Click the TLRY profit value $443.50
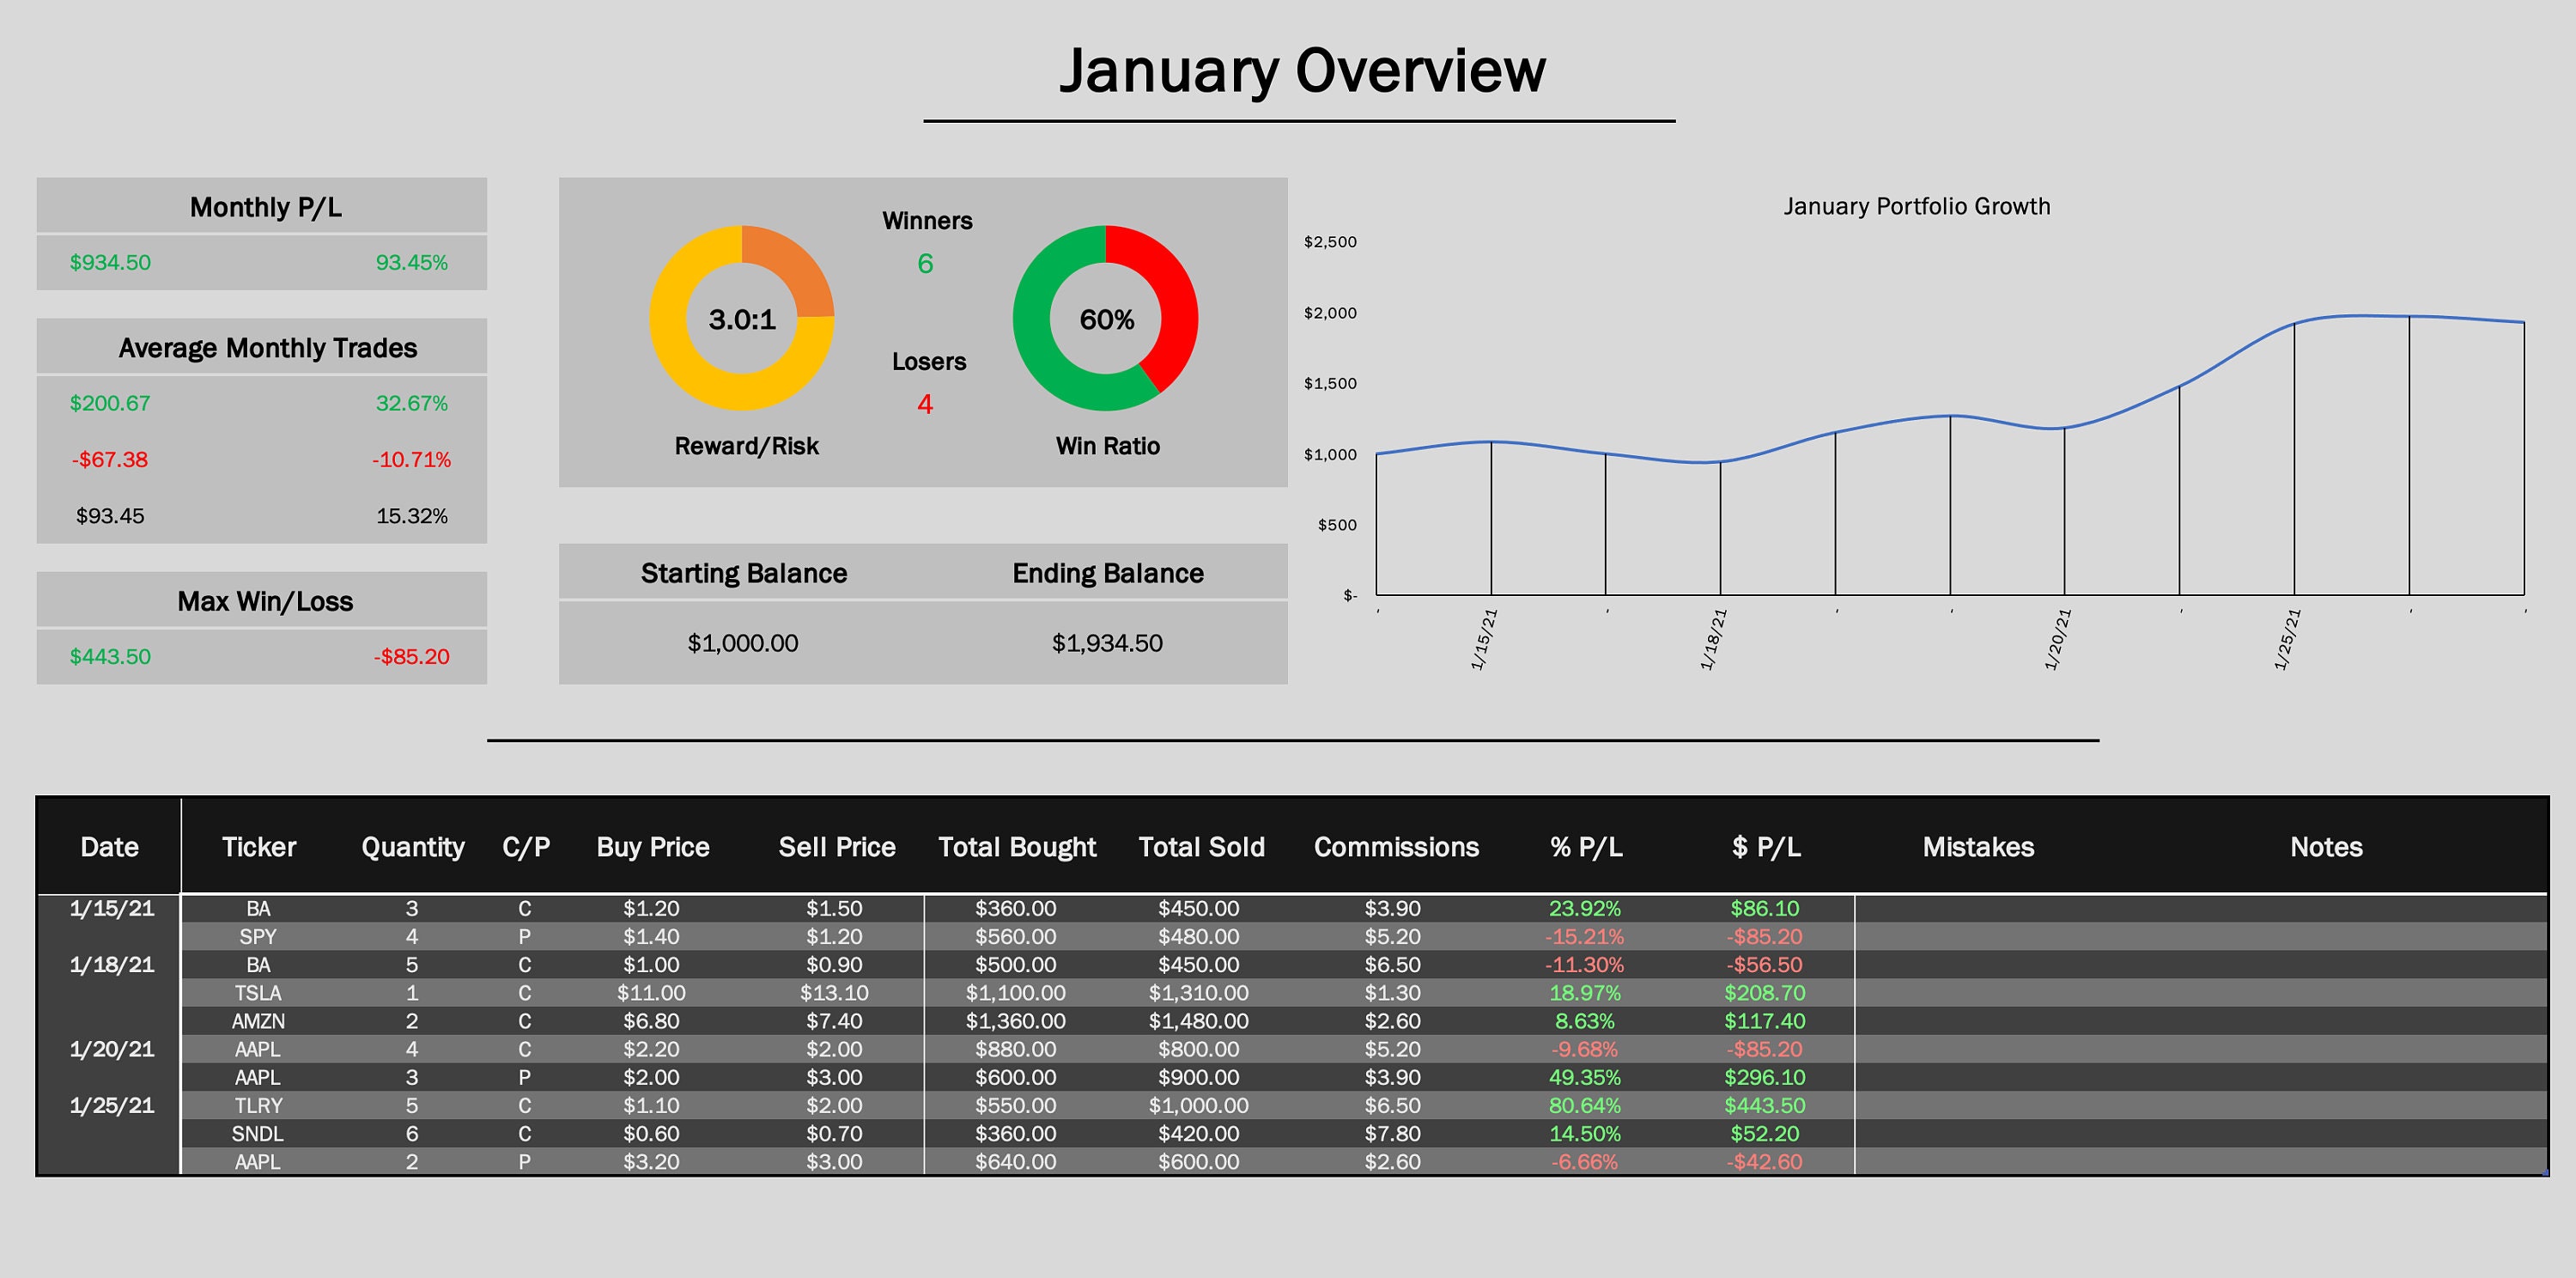This screenshot has width=2576, height=1278. click(x=1765, y=1106)
